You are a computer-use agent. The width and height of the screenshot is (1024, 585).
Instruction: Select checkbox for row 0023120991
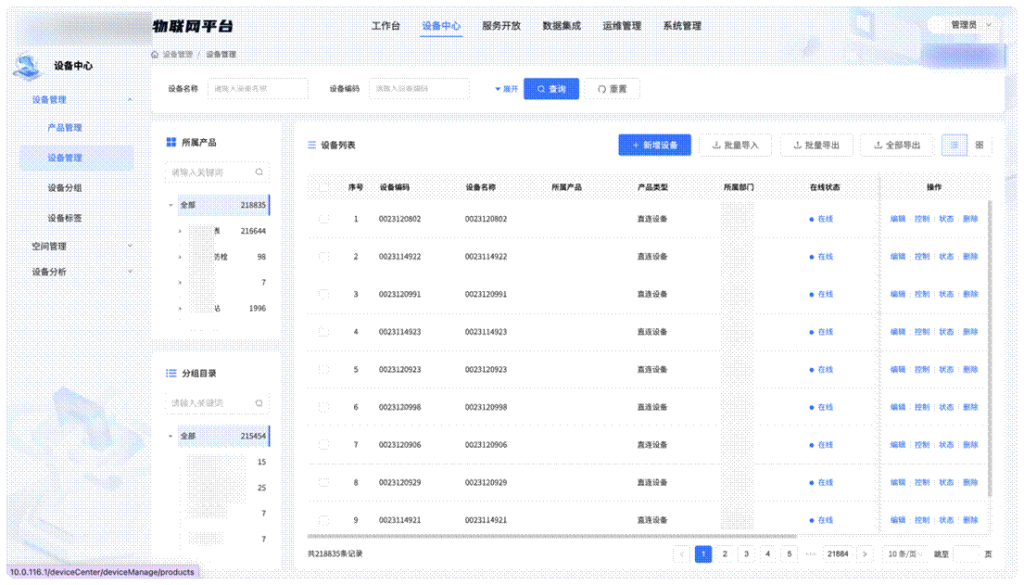tap(324, 294)
